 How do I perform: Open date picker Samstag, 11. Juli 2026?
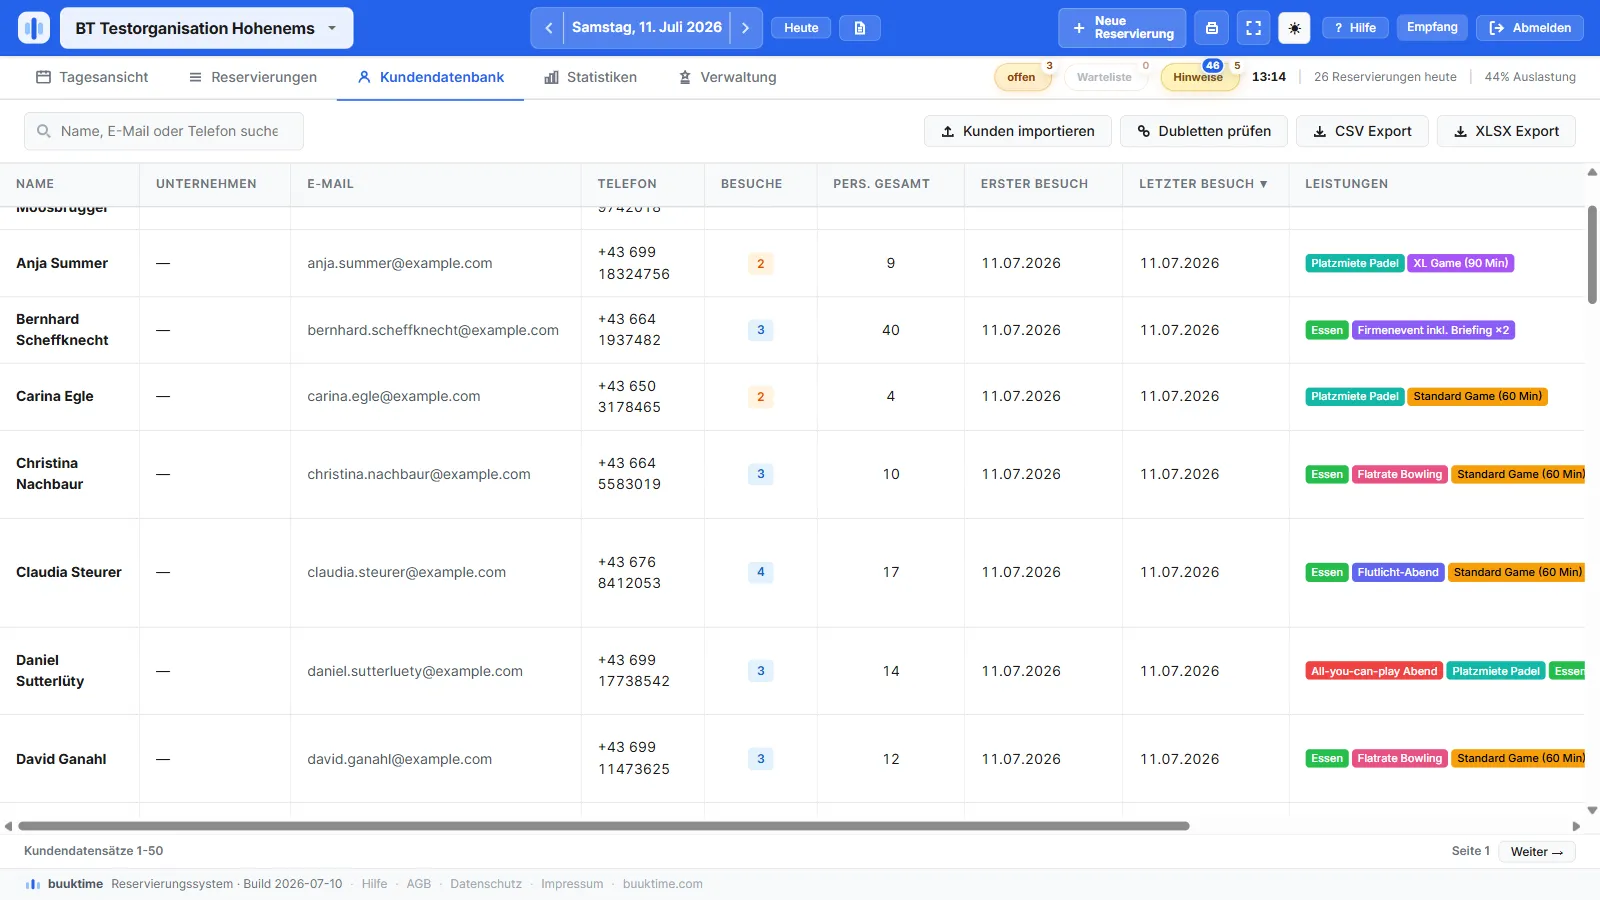point(647,28)
